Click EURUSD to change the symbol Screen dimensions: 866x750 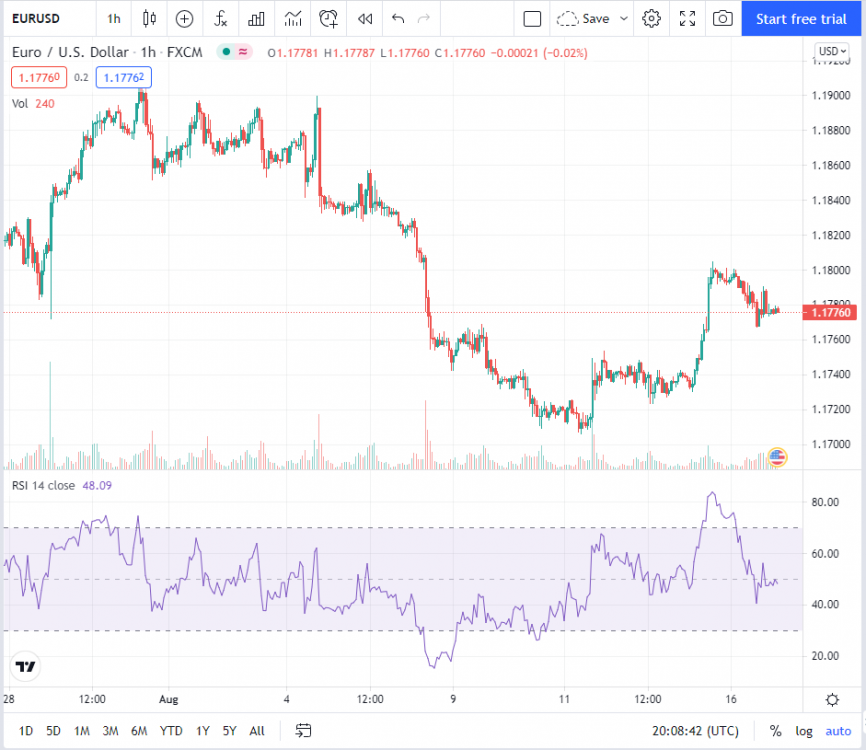(x=38, y=18)
